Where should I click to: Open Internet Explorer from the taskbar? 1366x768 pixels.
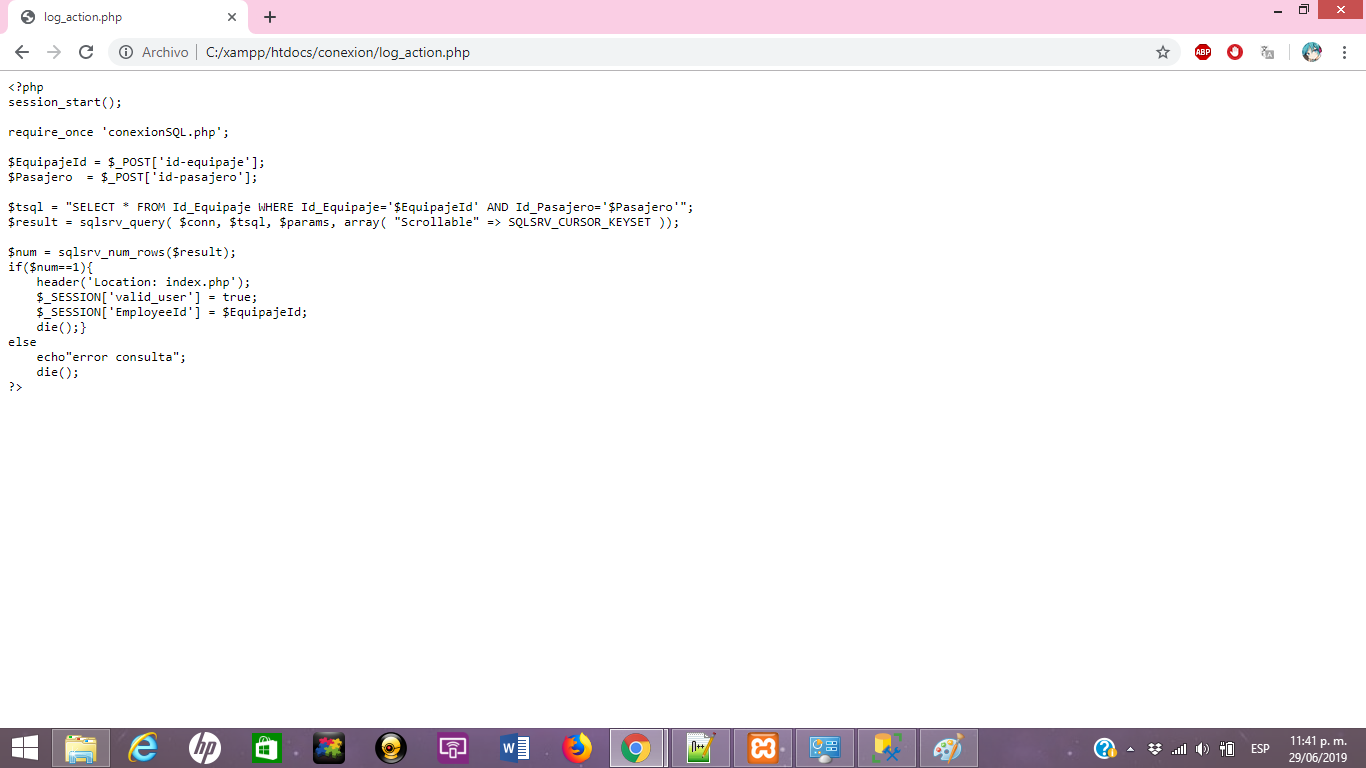143,748
